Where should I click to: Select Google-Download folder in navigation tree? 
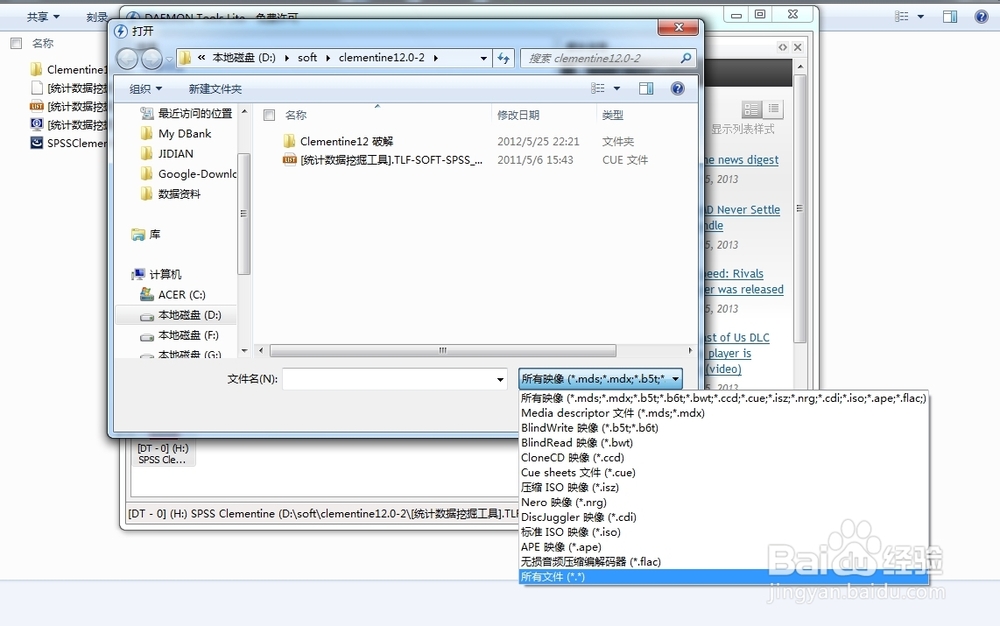click(188, 173)
